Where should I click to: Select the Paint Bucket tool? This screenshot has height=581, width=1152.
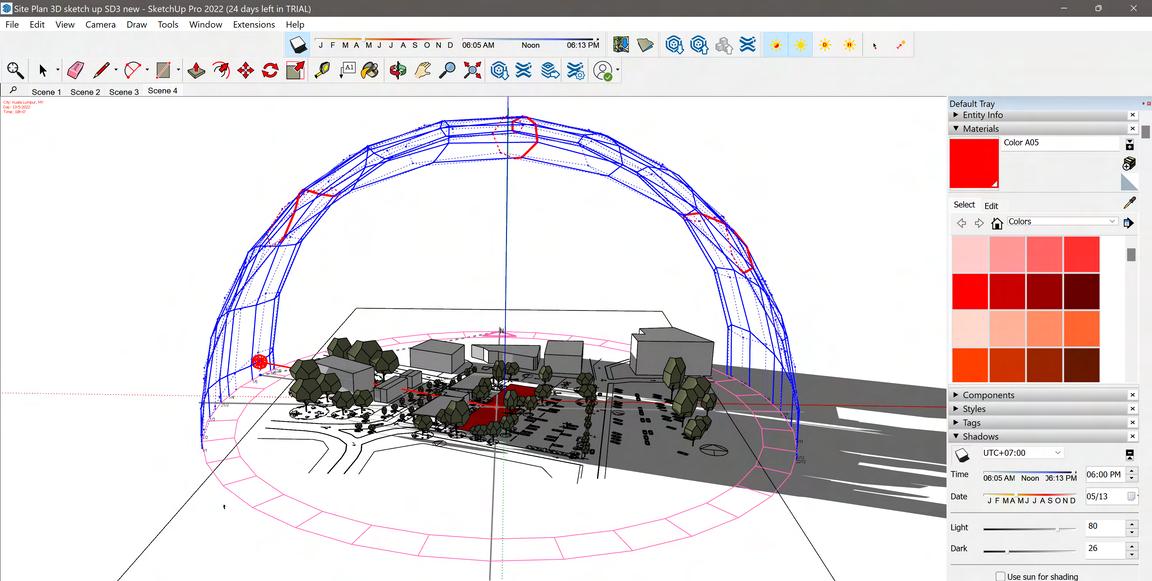point(370,70)
